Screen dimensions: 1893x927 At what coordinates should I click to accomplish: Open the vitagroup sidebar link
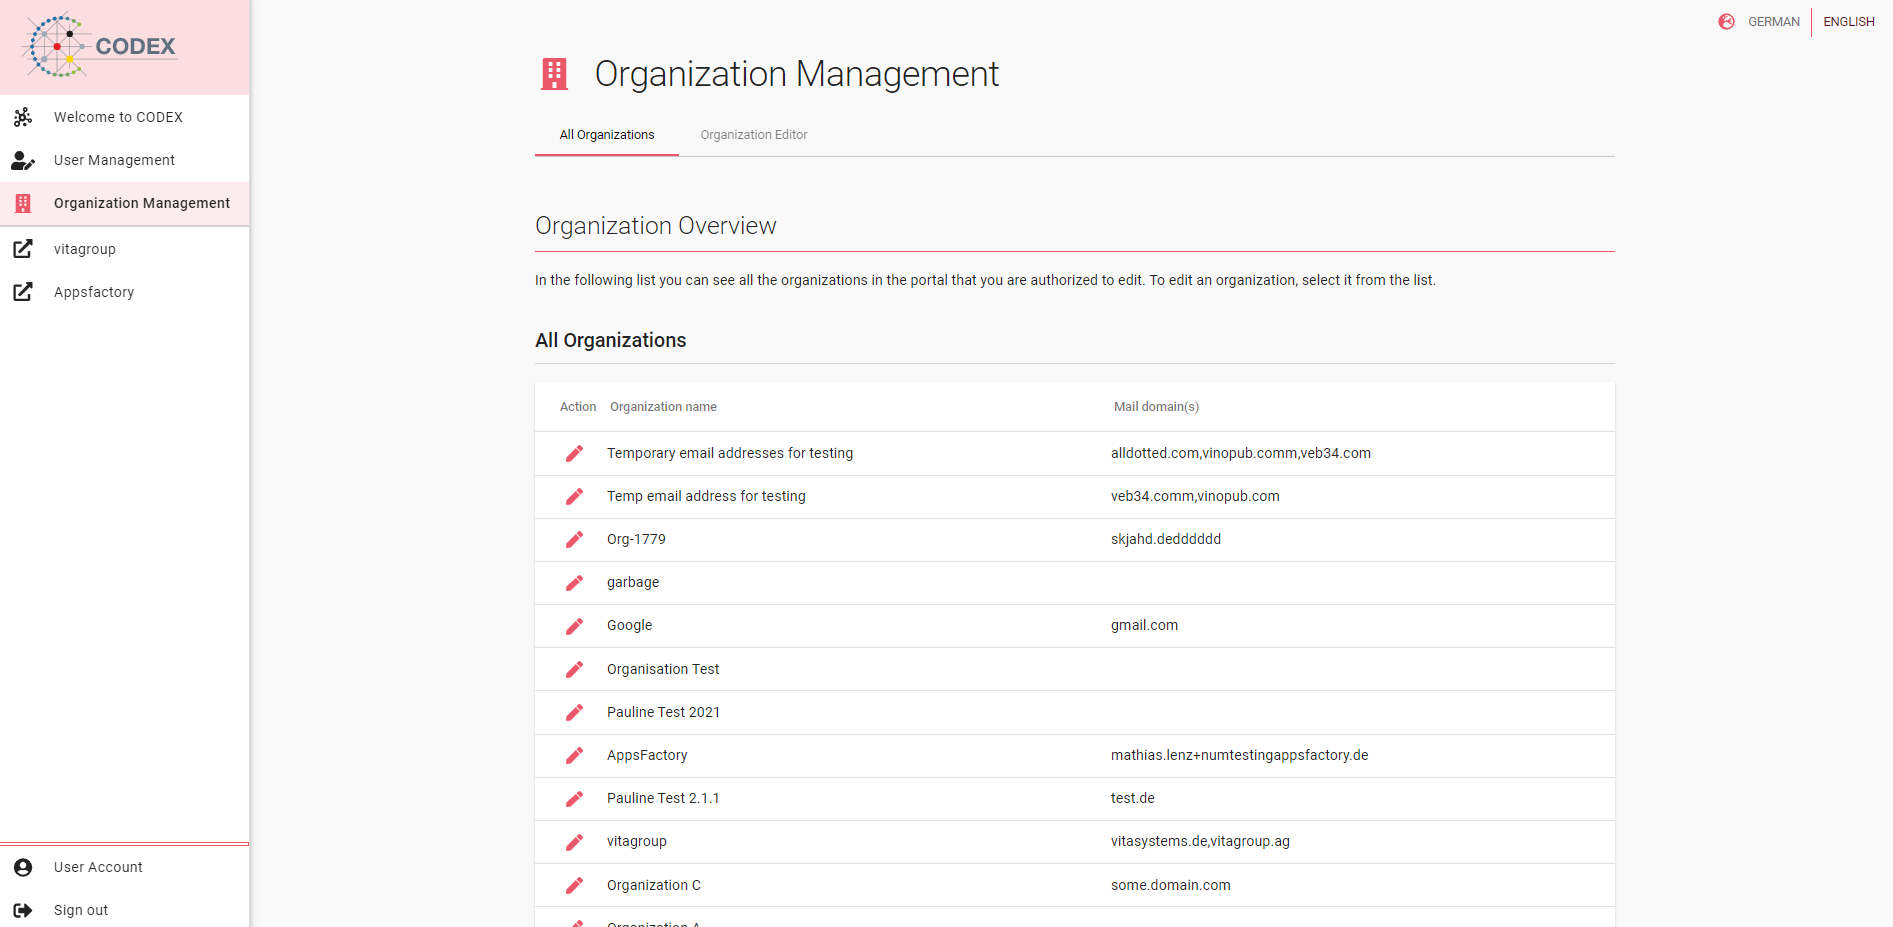point(125,249)
